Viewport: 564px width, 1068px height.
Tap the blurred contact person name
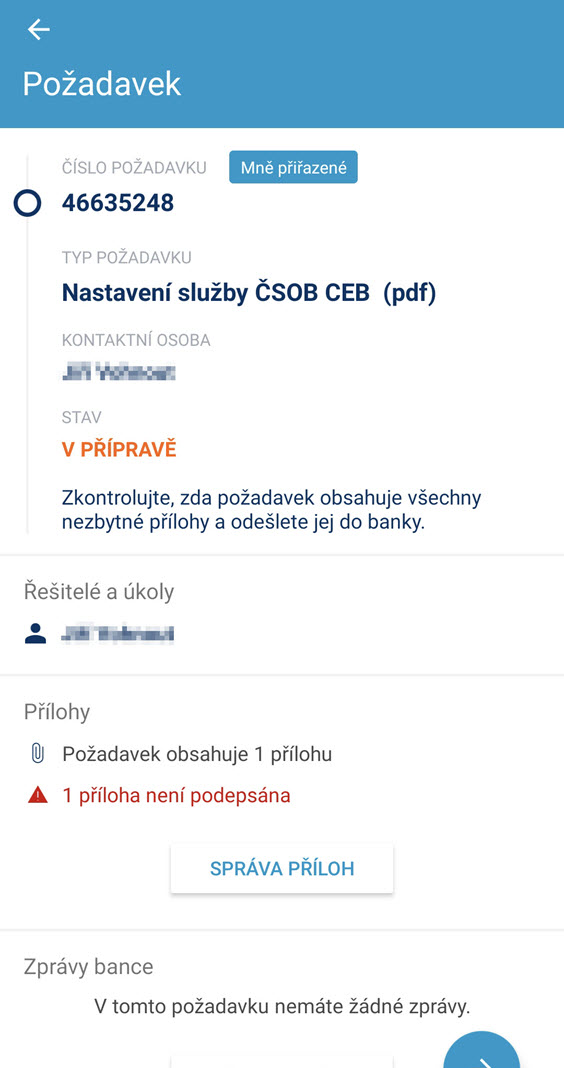click(119, 373)
